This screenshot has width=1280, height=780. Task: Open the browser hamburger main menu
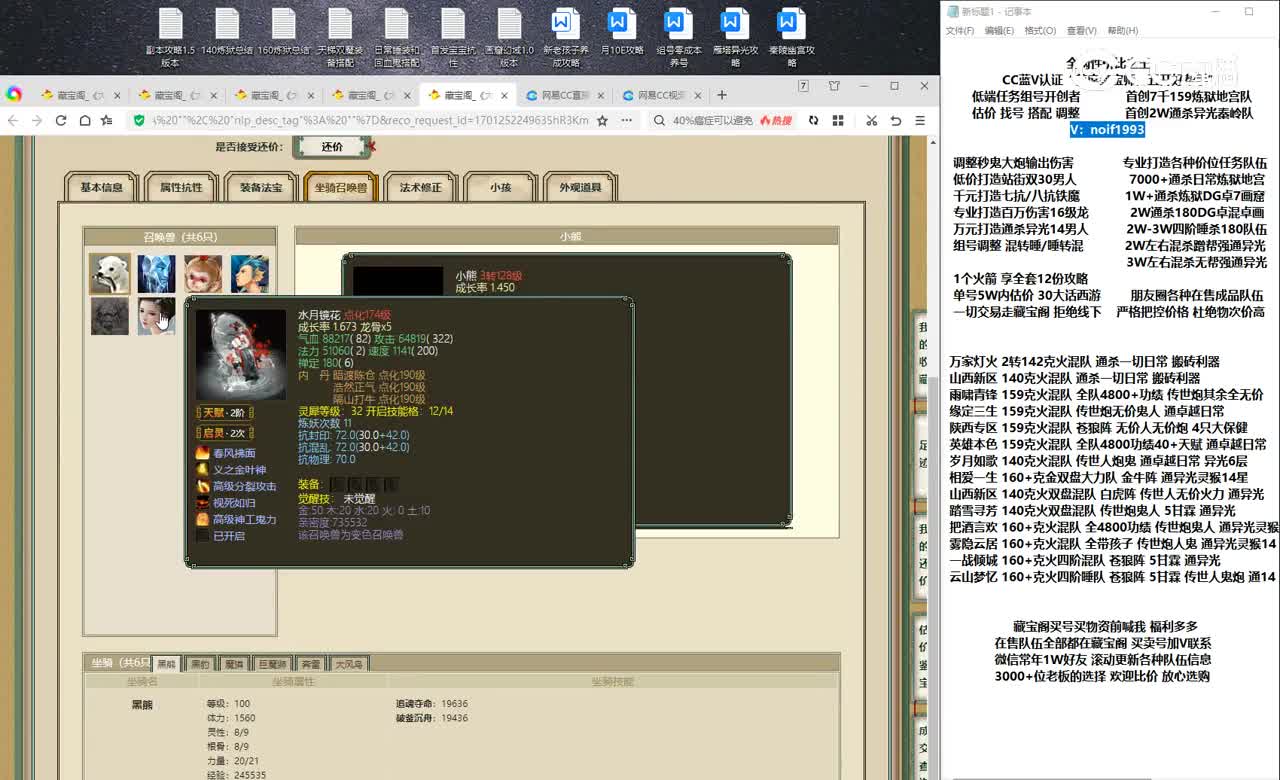(x=920, y=120)
